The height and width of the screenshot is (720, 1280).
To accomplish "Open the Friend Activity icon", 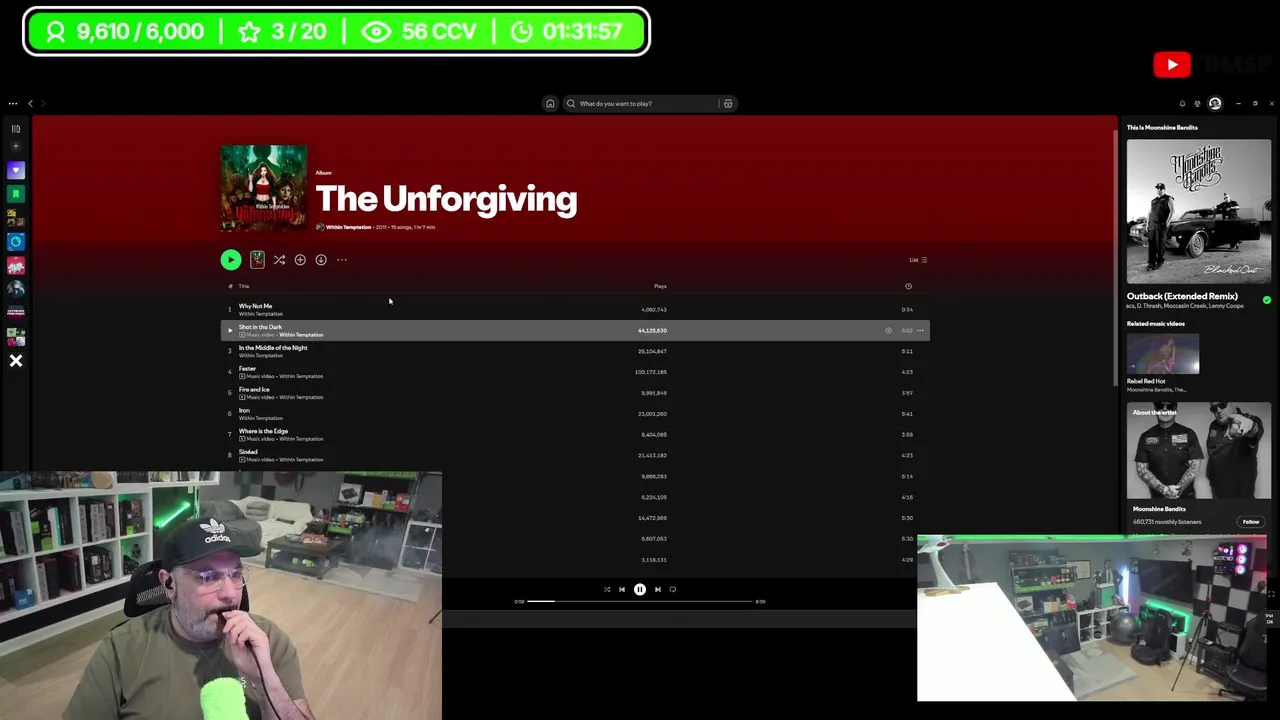I will (1197, 104).
